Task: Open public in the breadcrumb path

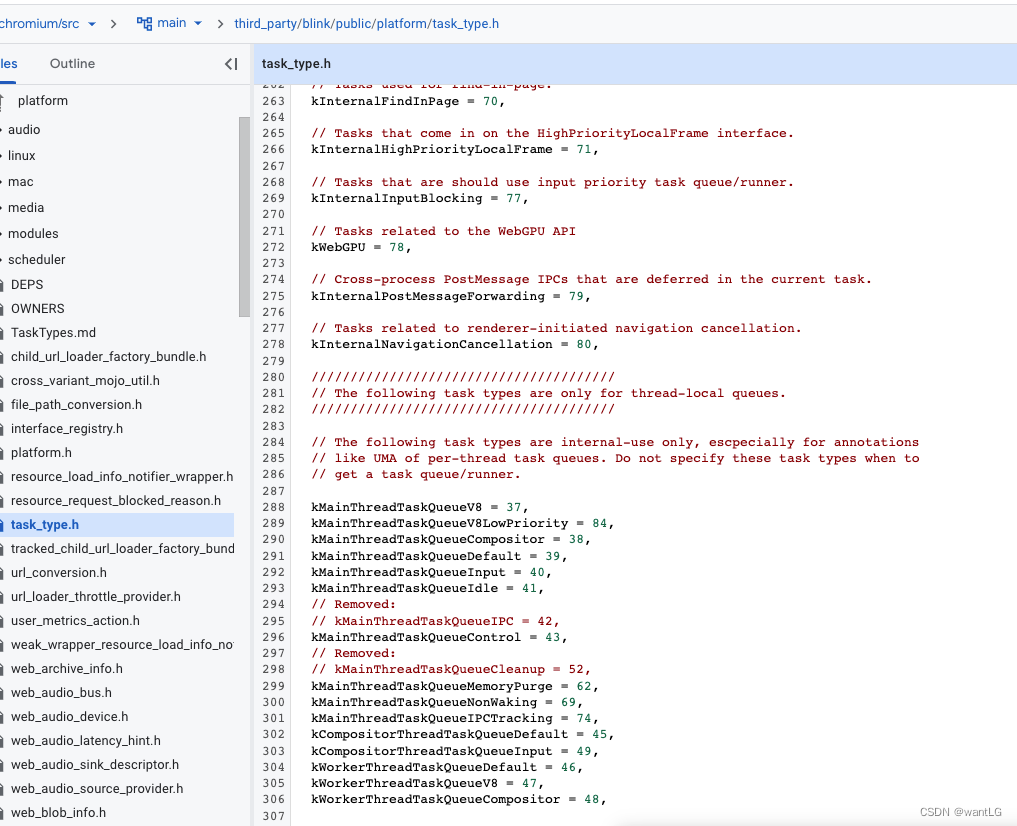Action: tap(353, 24)
